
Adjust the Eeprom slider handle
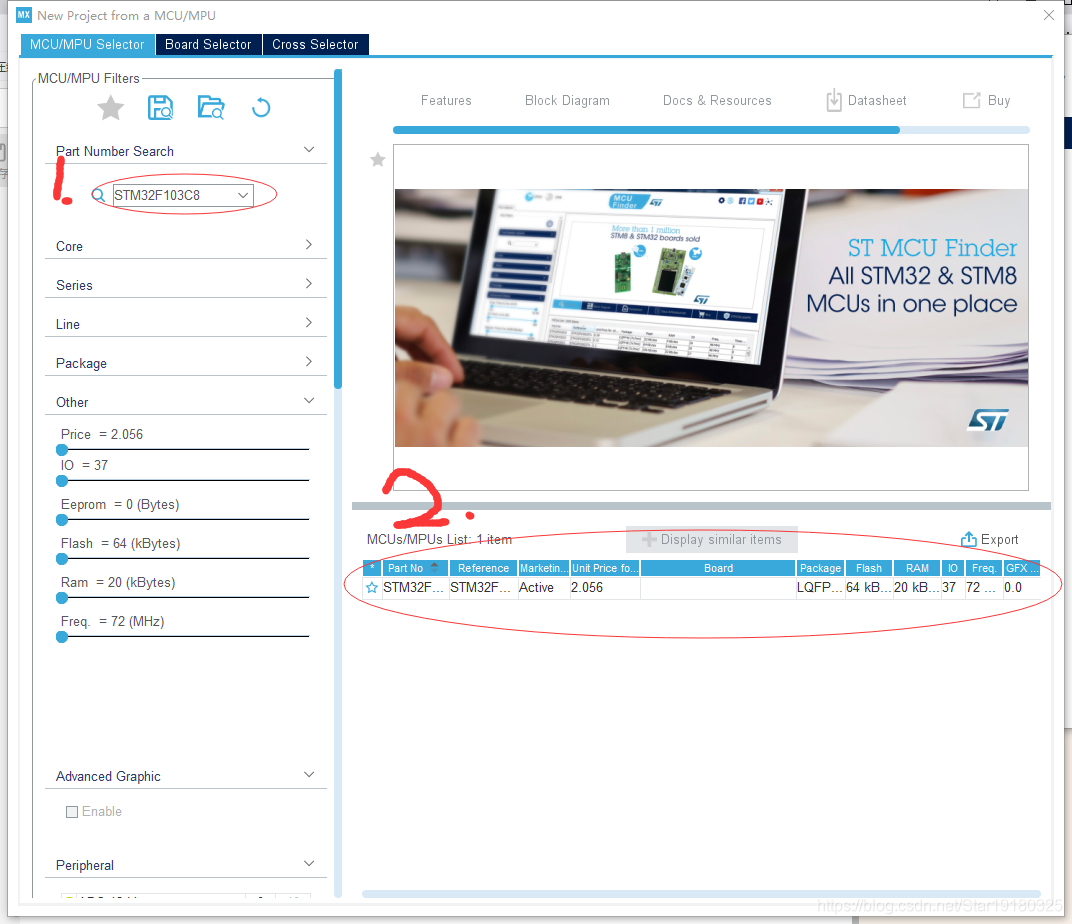tap(62, 519)
